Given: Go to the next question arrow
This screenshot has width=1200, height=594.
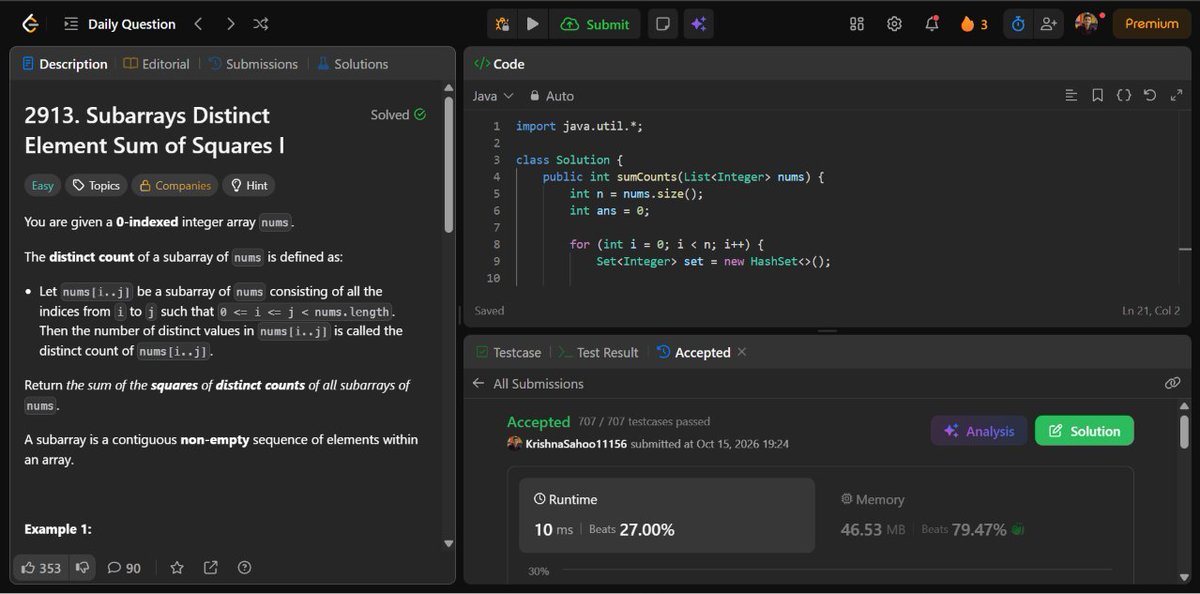Looking at the screenshot, I should click(x=230, y=24).
